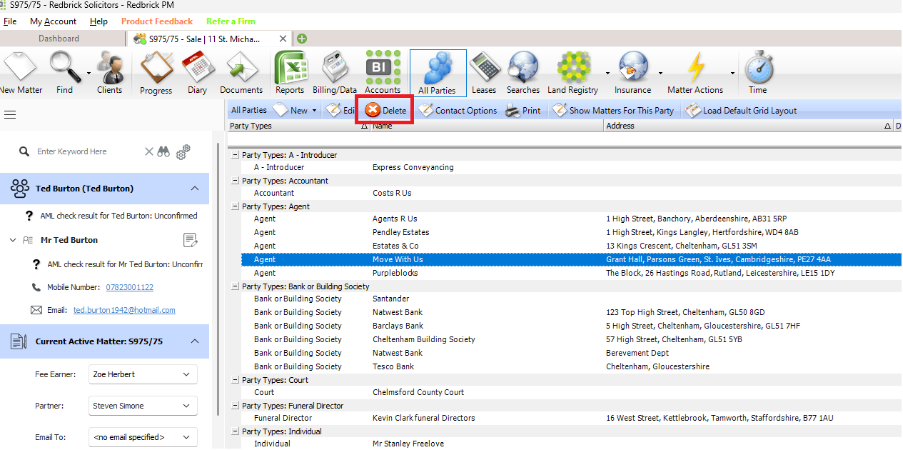Open the My Account menu
The image size is (903, 450).
point(53,21)
